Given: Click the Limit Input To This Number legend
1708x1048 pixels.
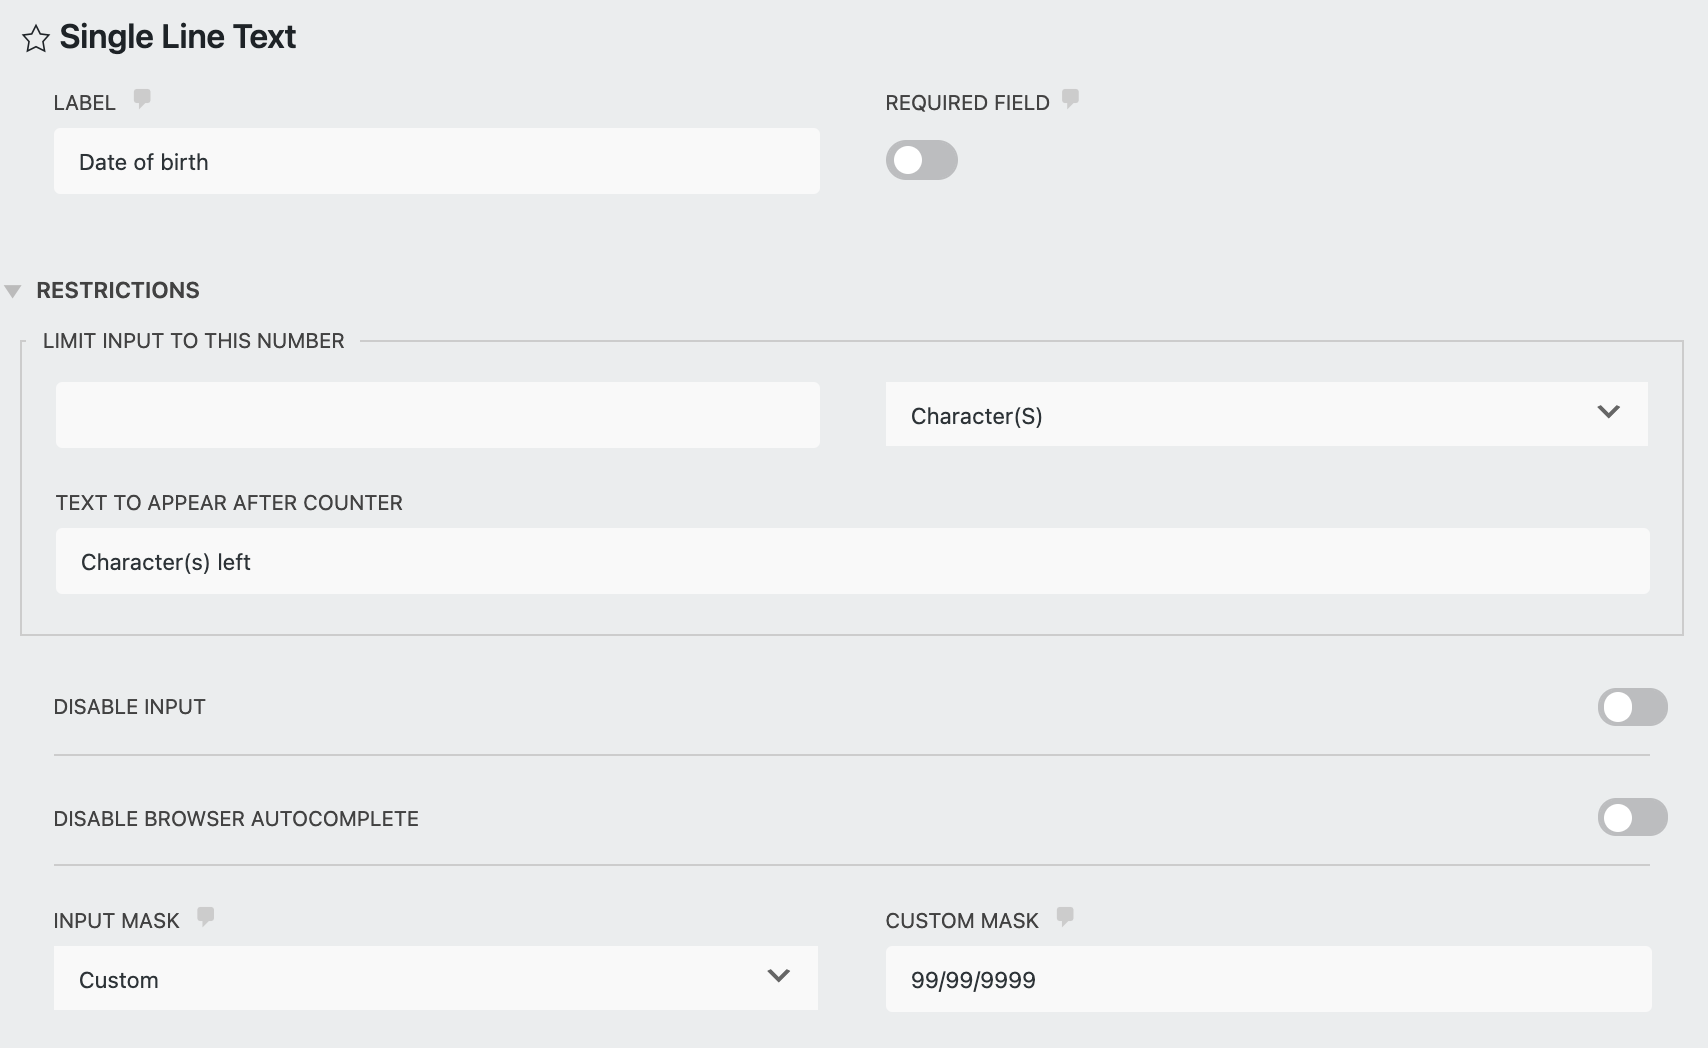Looking at the screenshot, I should tap(193, 341).
